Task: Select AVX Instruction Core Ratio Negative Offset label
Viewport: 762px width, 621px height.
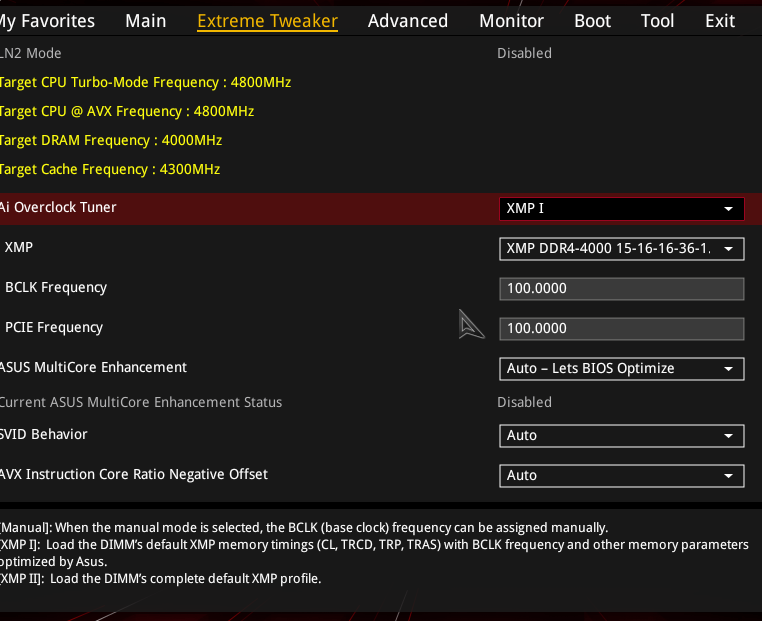Action: click(x=134, y=474)
